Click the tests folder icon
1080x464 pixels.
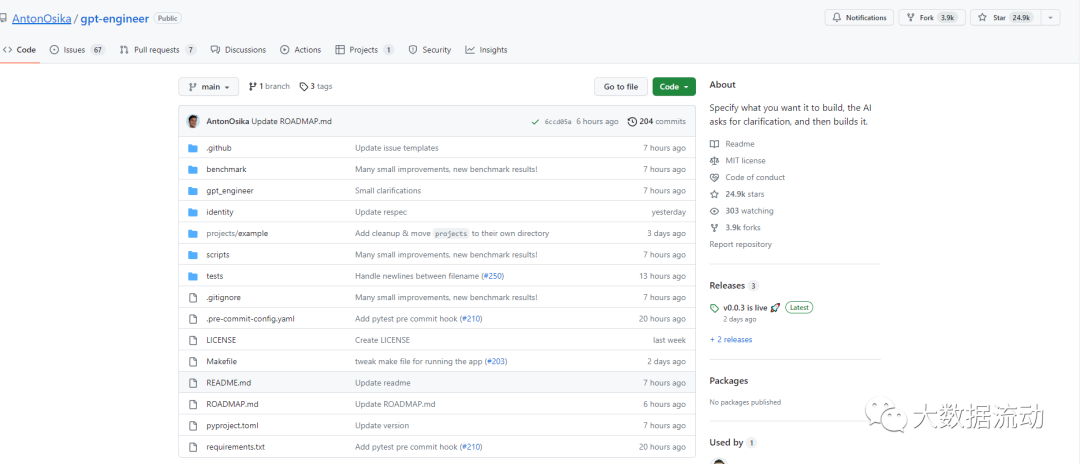pyautogui.click(x=193, y=276)
